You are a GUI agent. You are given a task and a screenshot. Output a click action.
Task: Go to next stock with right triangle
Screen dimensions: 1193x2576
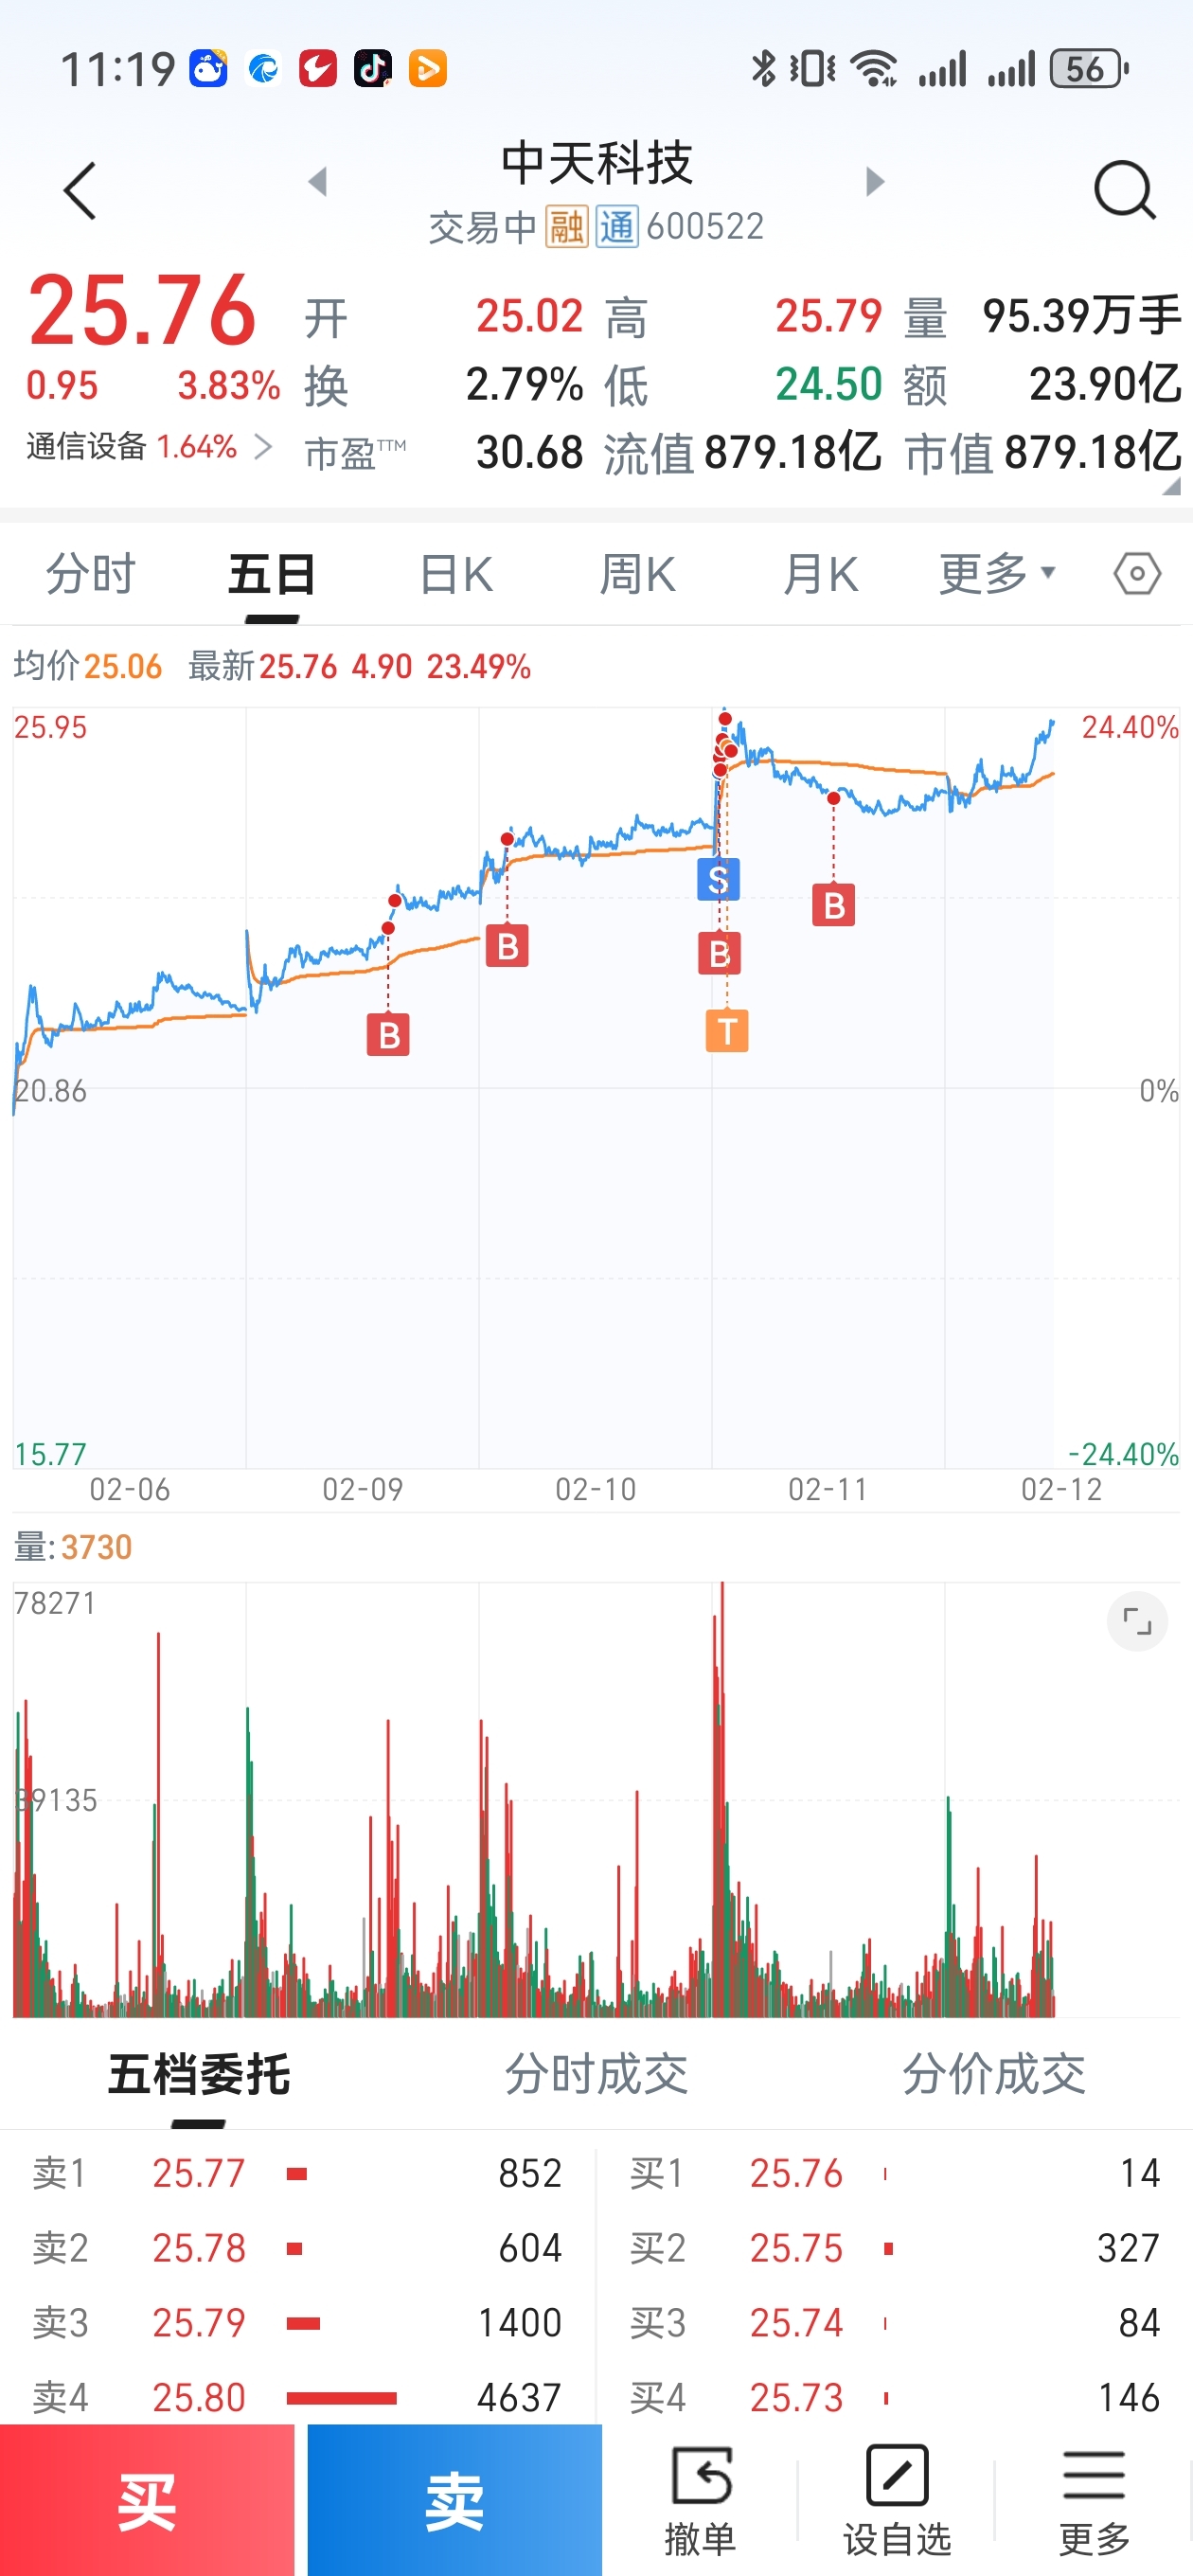[875, 182]
